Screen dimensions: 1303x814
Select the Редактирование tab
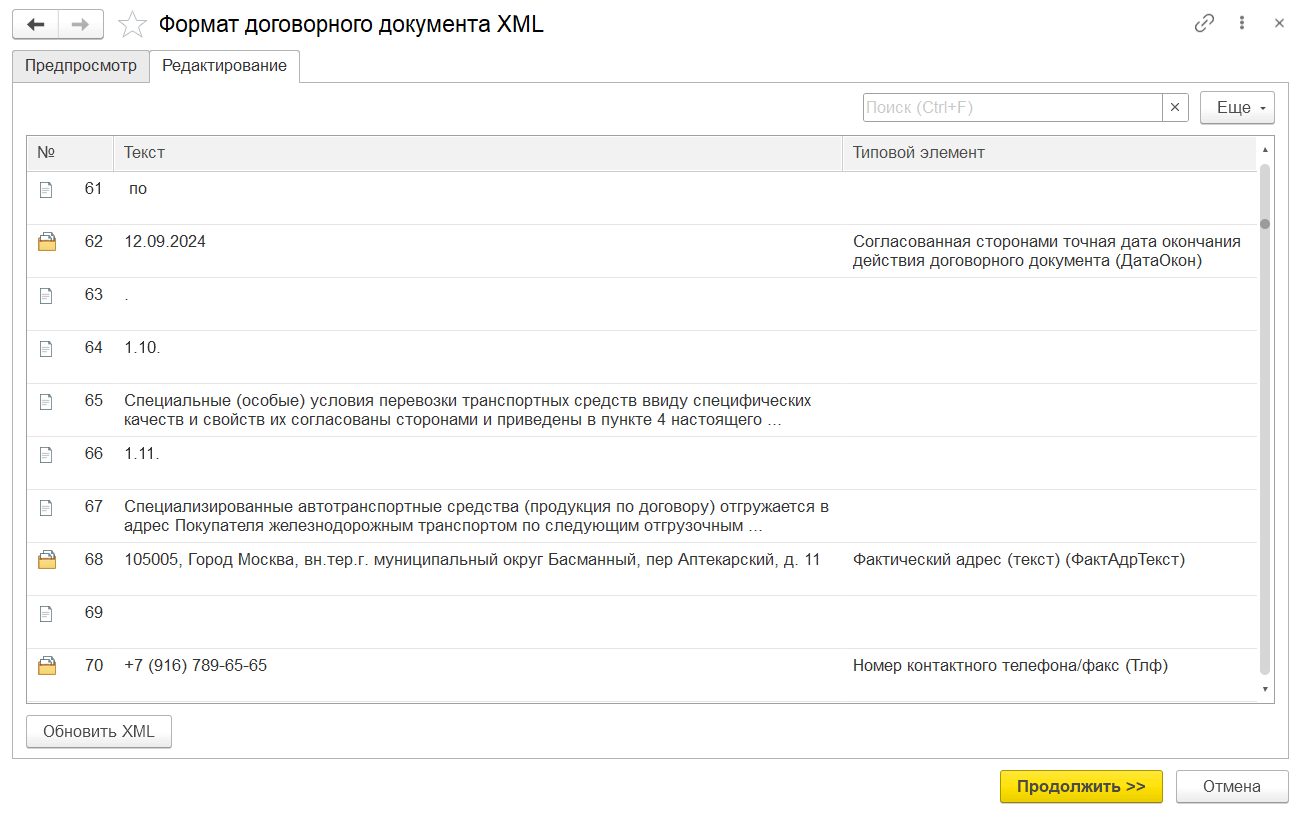click(x=224, y=66)
